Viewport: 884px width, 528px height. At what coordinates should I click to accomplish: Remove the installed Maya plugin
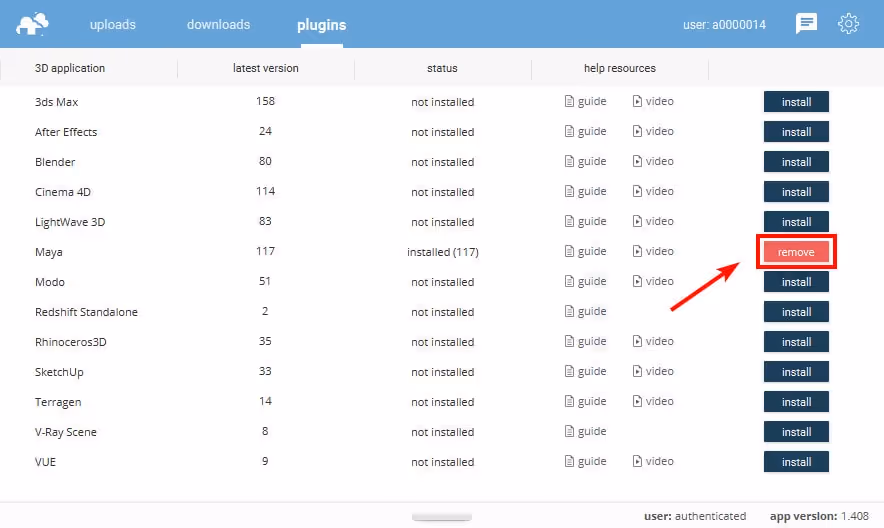[796, 252]
